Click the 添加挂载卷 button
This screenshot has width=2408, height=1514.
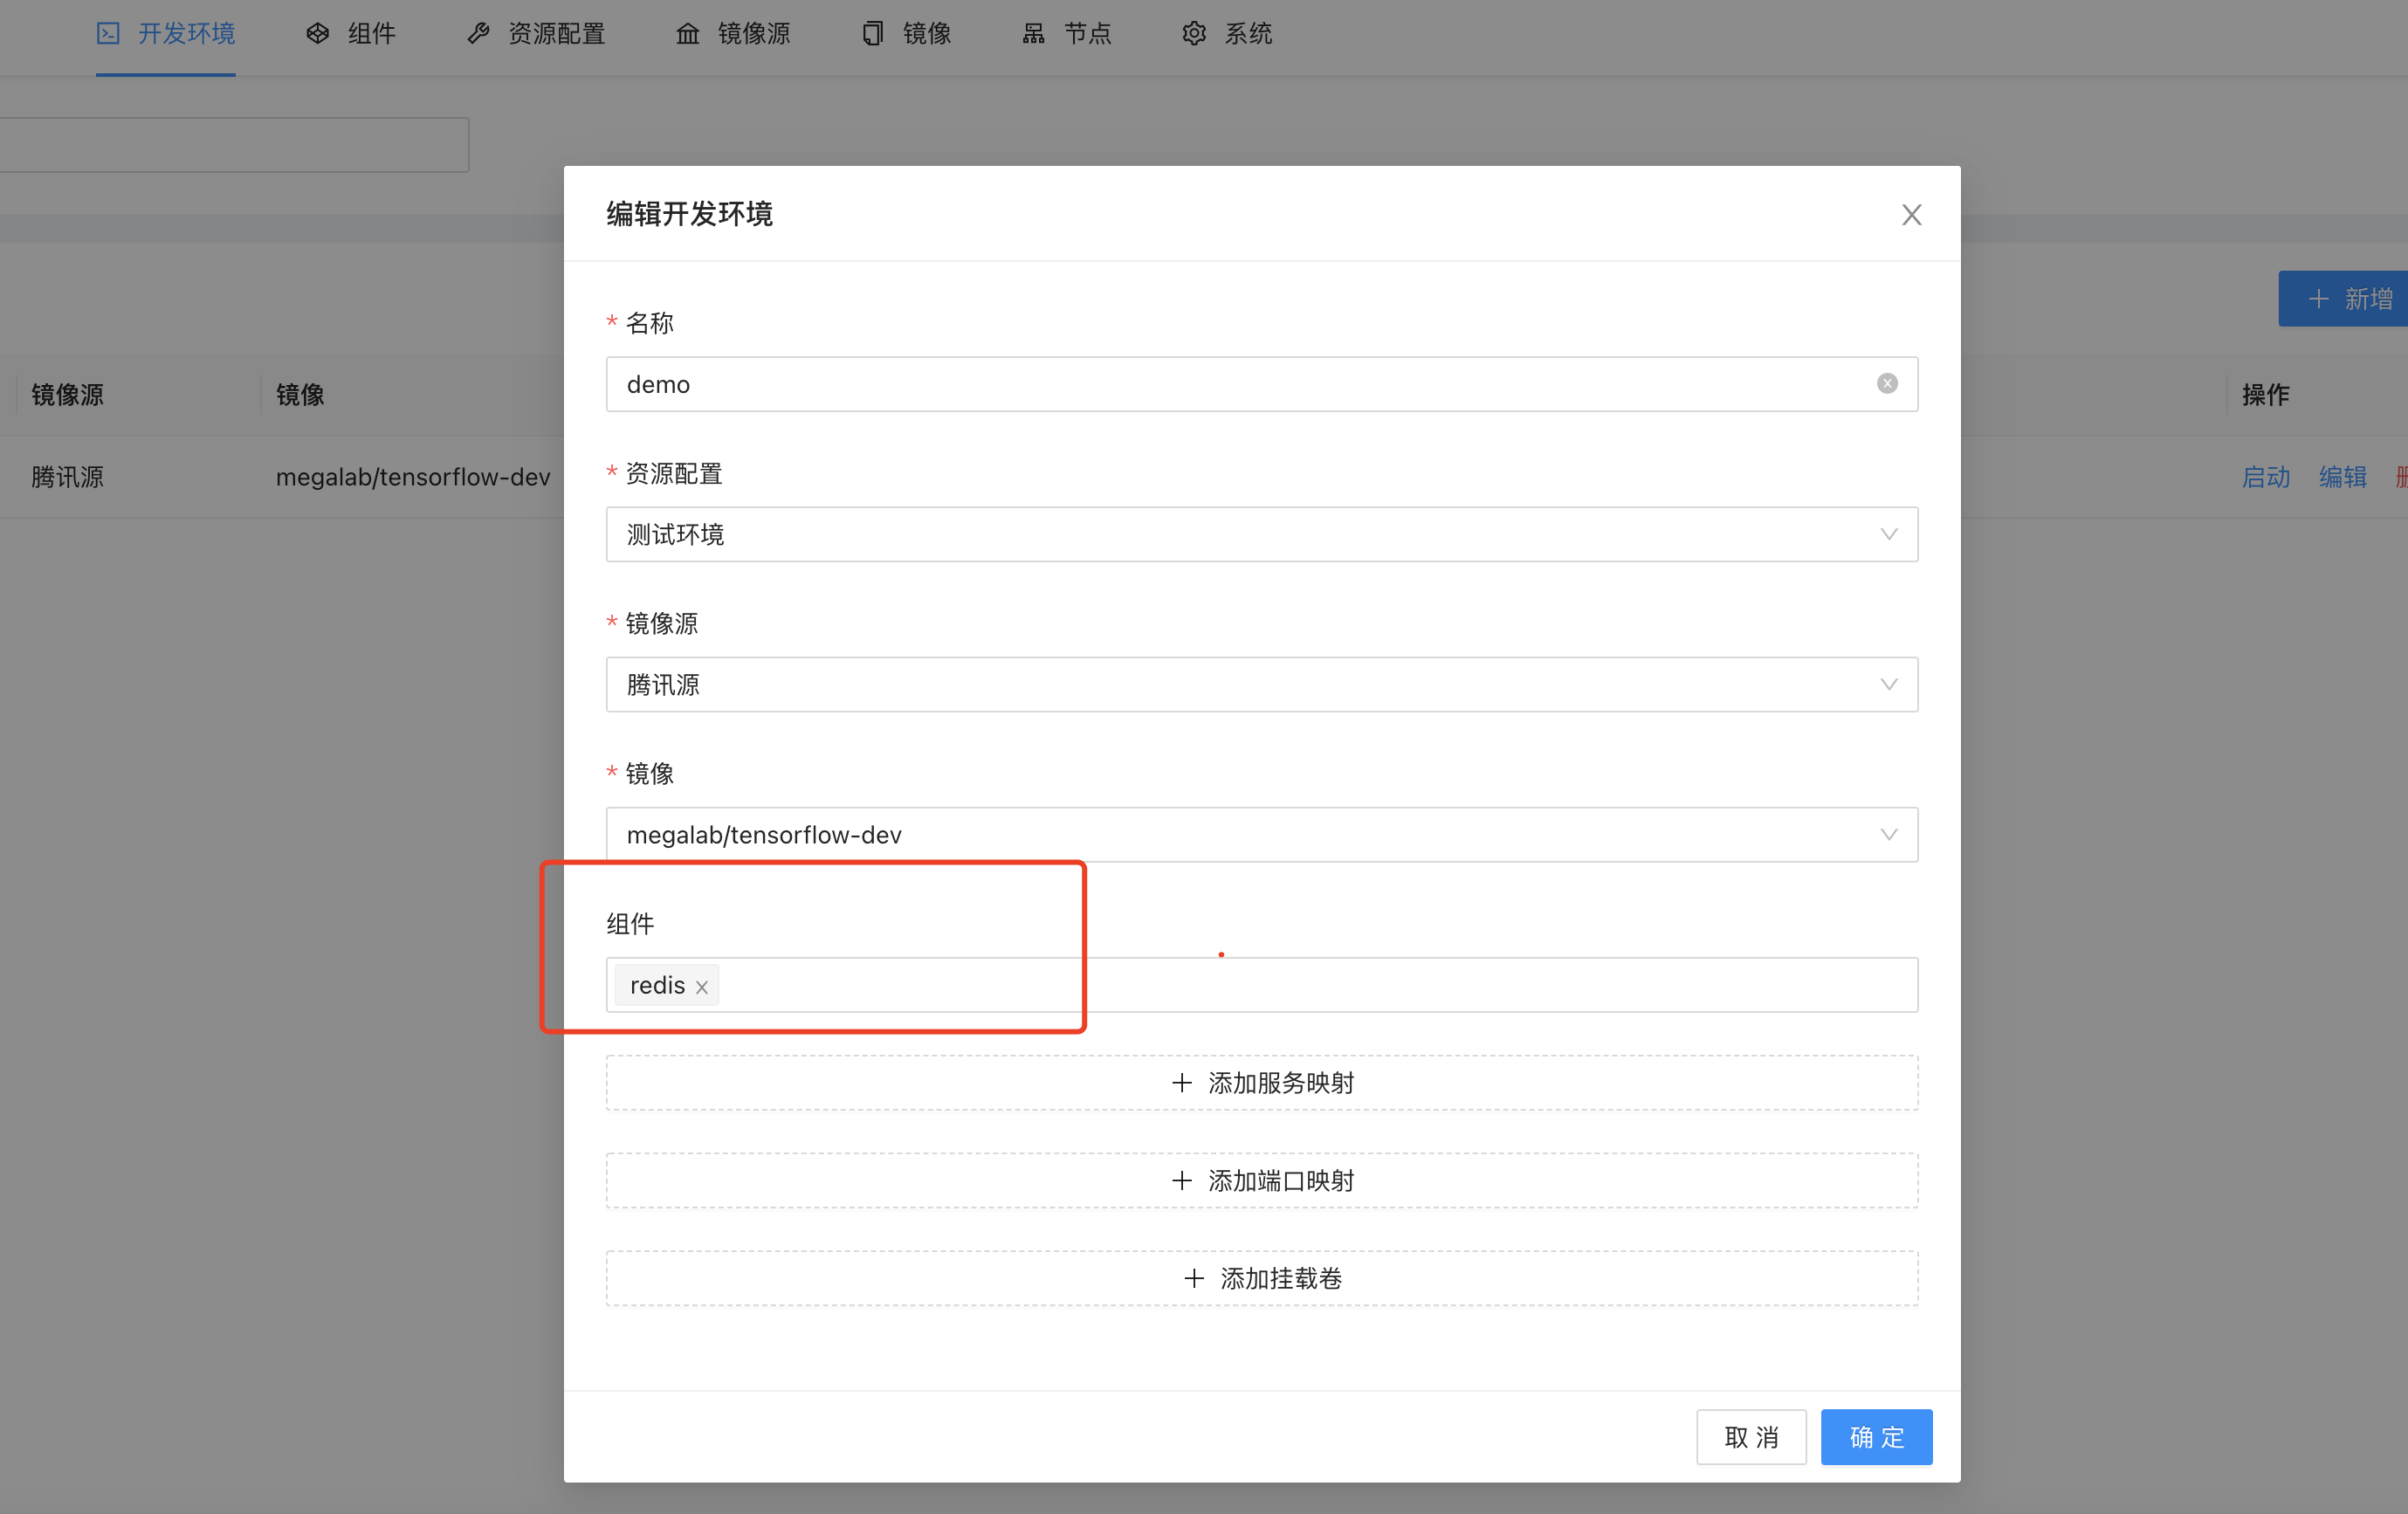[x=1261, y=1278]
